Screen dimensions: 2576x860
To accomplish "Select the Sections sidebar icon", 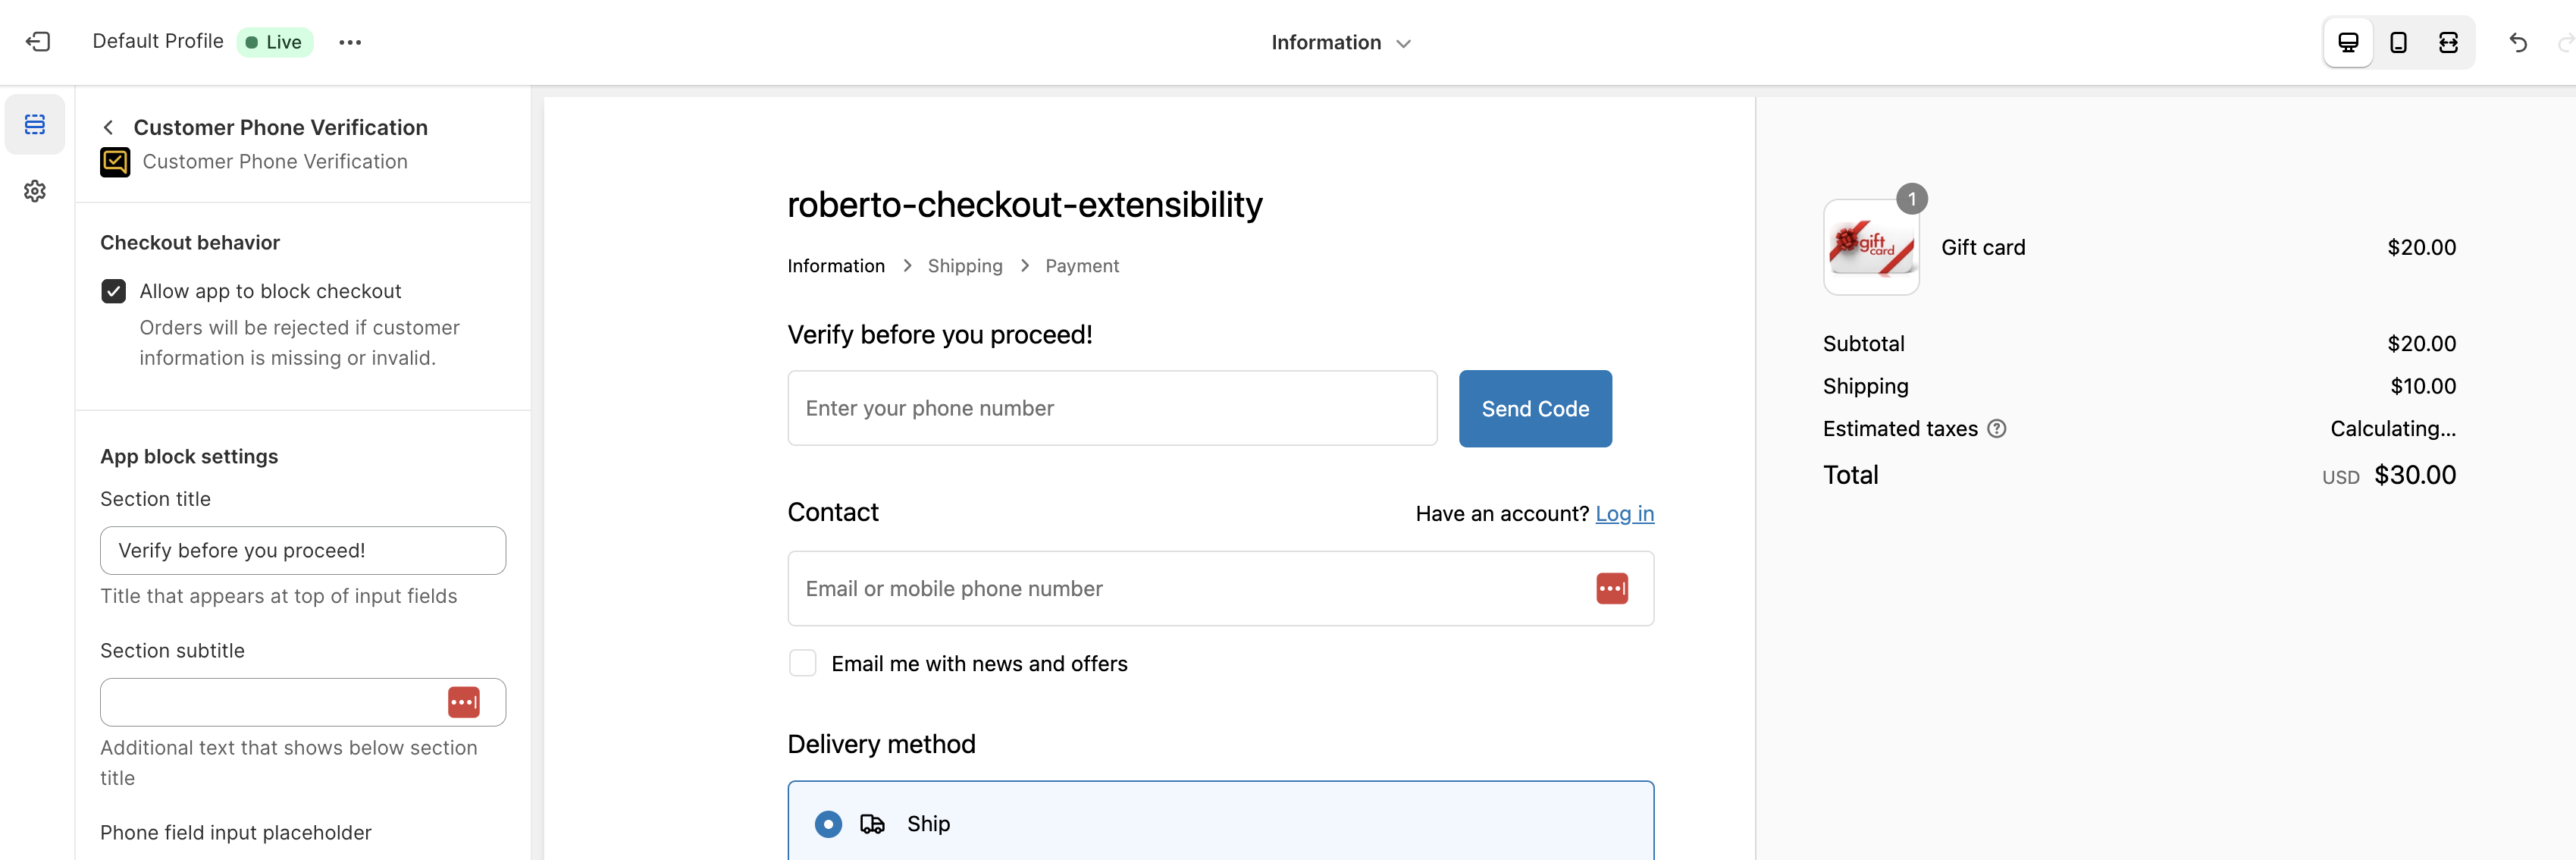I will [35, 125].
